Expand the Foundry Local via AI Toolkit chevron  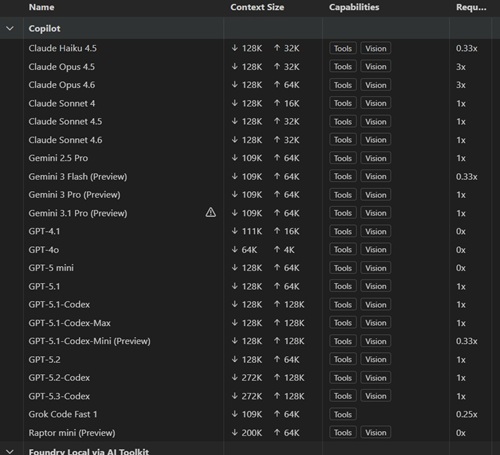(10, 451)
